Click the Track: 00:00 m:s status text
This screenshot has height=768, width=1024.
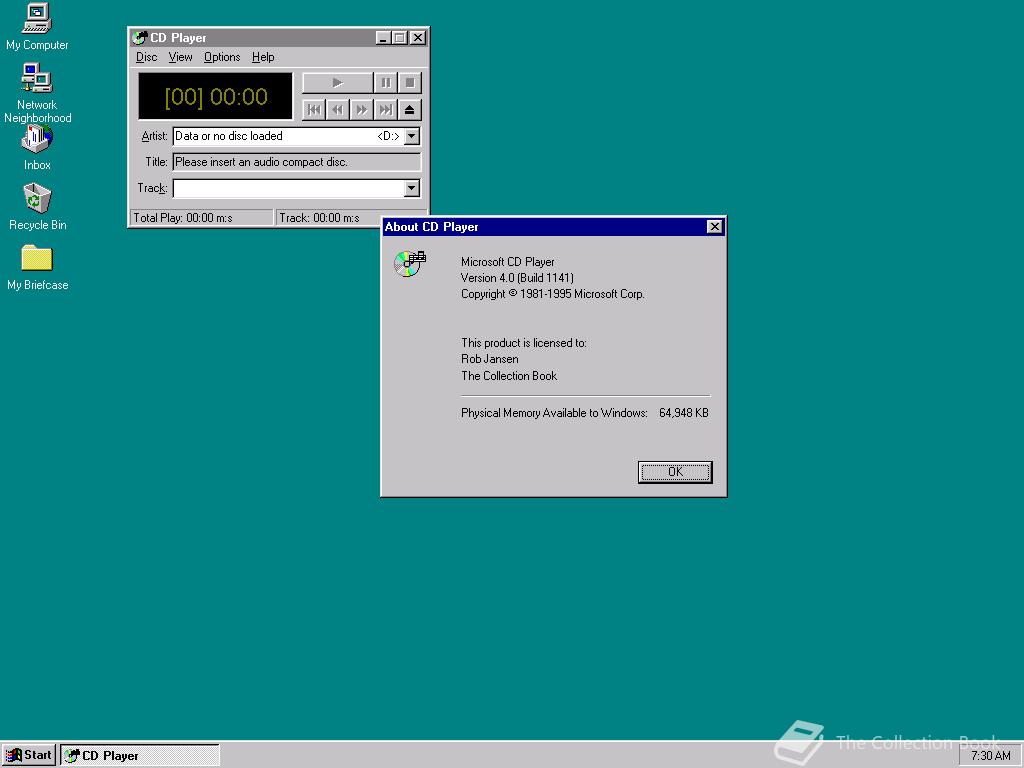[x=319, y=217]
